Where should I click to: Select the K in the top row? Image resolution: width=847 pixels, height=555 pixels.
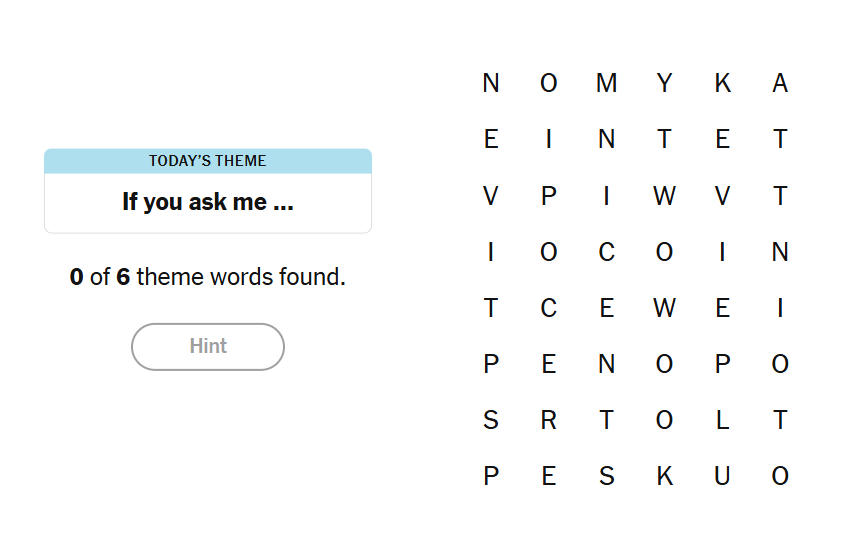point(722,83)
